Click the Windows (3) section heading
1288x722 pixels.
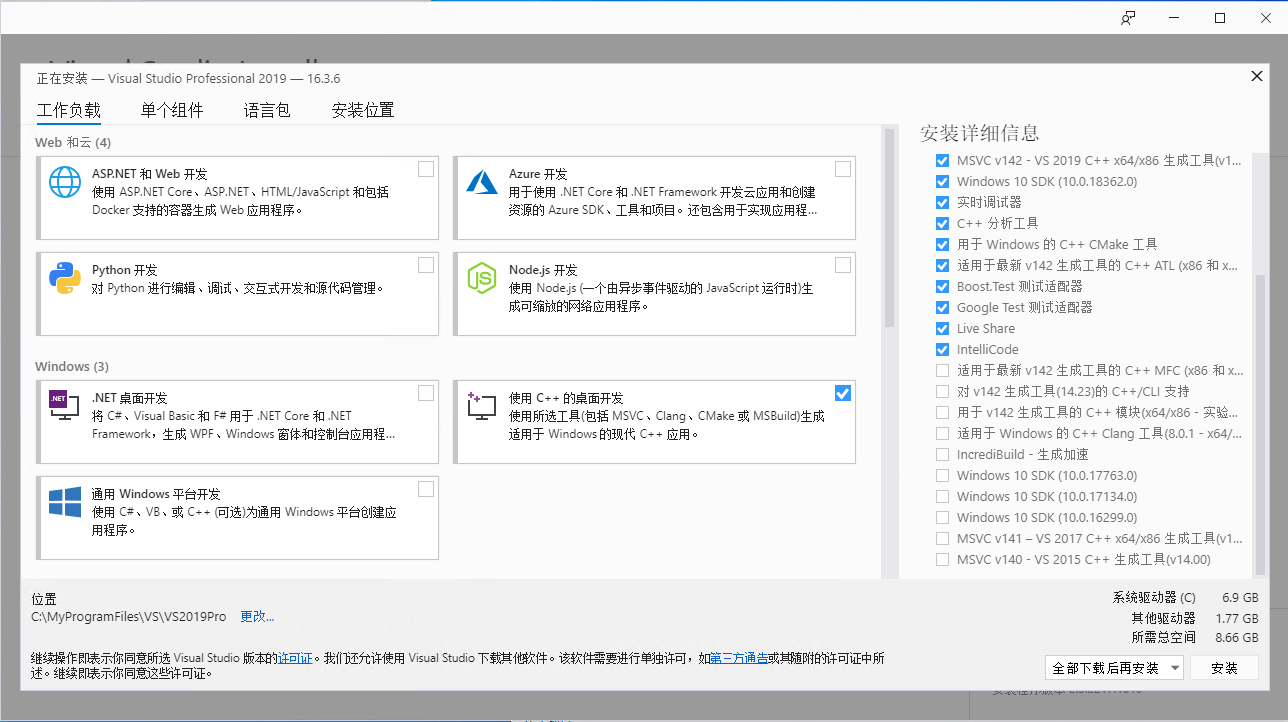click(72, 366)
